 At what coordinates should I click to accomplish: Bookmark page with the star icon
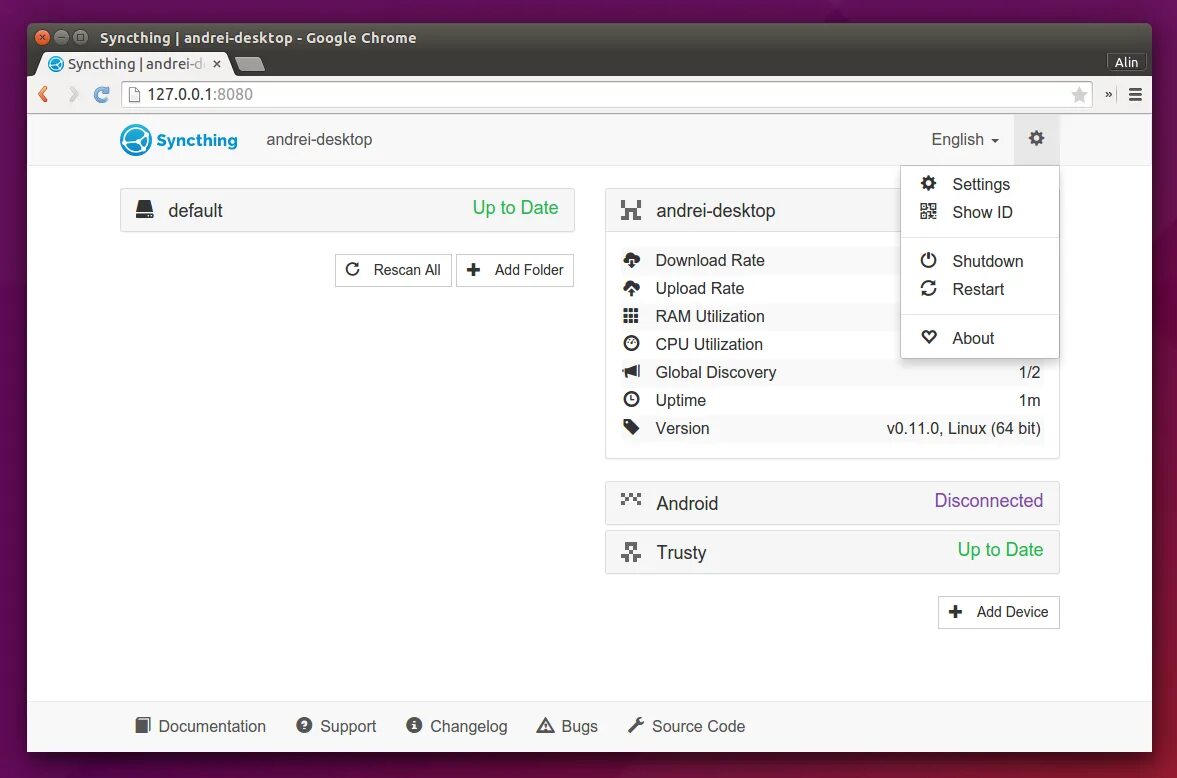point(1079,95)
